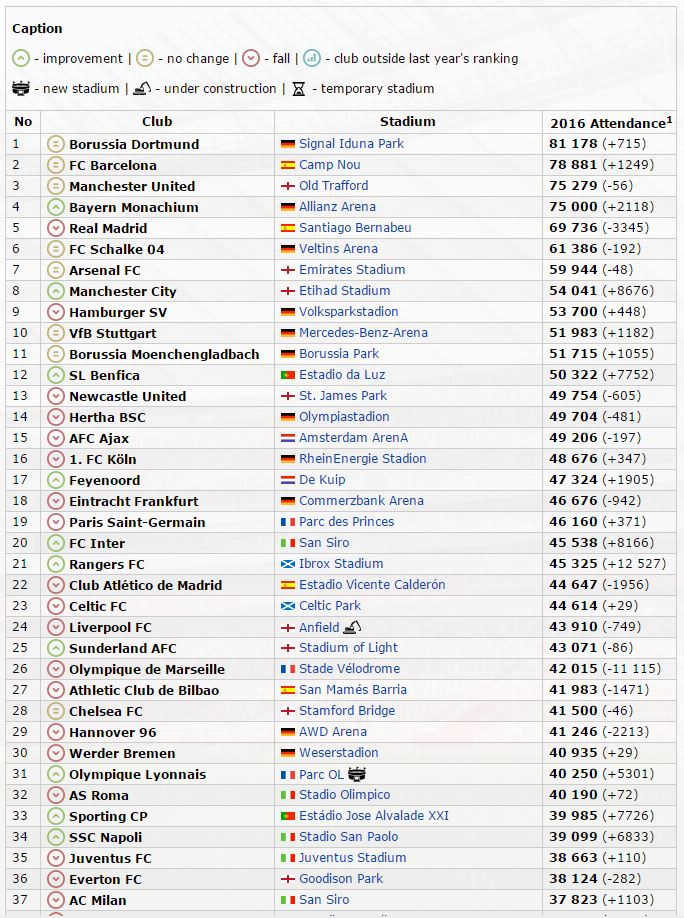This screenshot has width=684, height=918.
Task: Follow the Santiago Bernabeu stadium link
Action: click(x=355, y=227)
